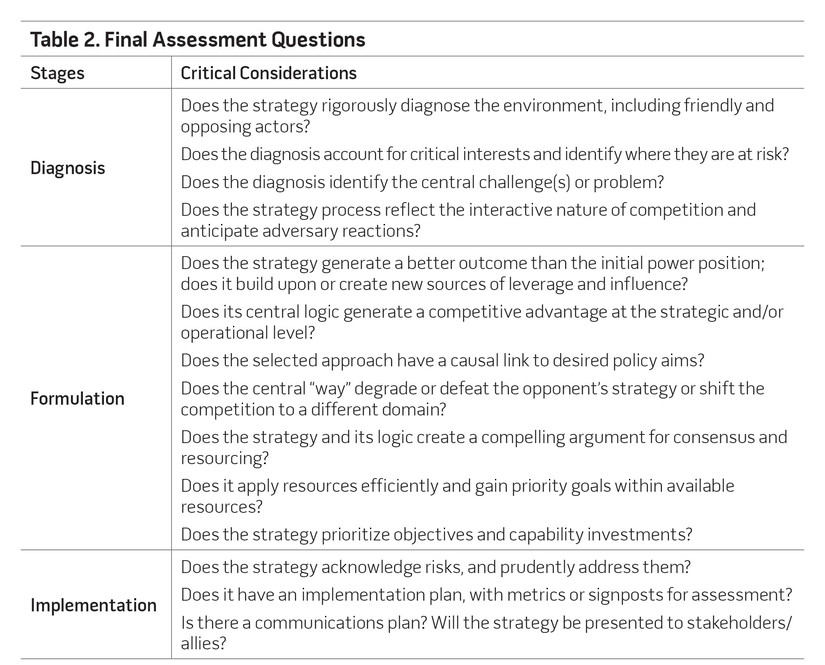The width and height of the screenshot is (825, 665).
Task: Select the competitive advantage question text
Action: (482, 322)
